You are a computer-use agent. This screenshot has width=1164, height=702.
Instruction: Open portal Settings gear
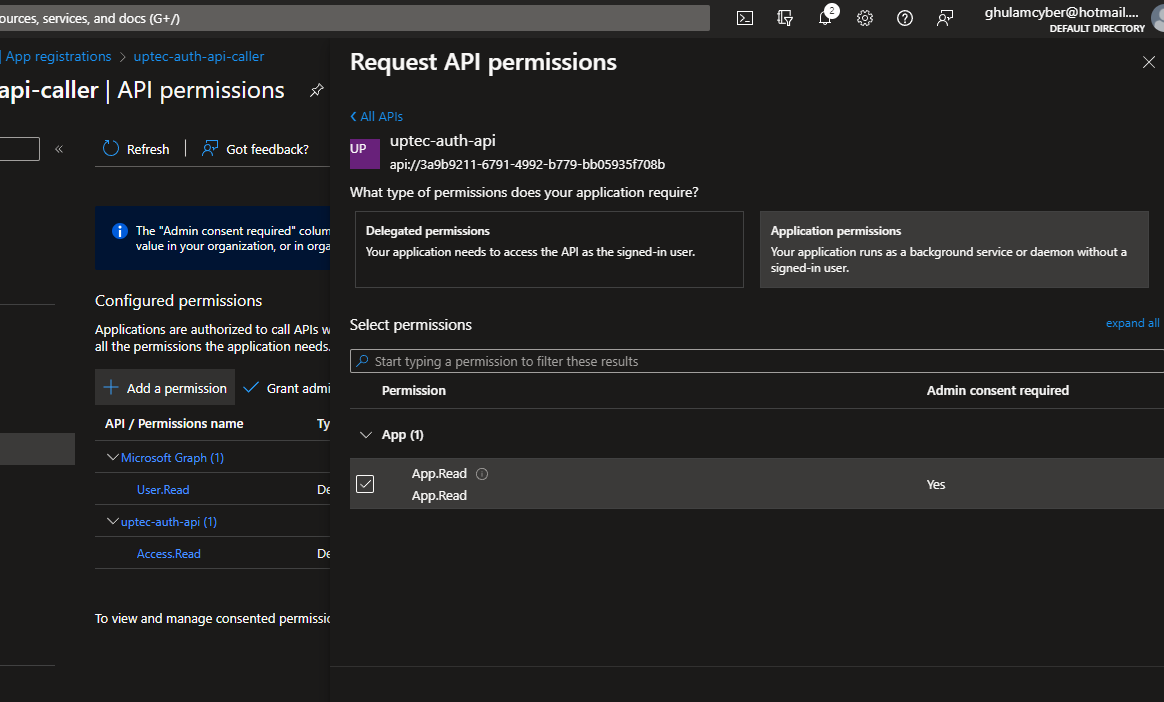coord(865,18)
